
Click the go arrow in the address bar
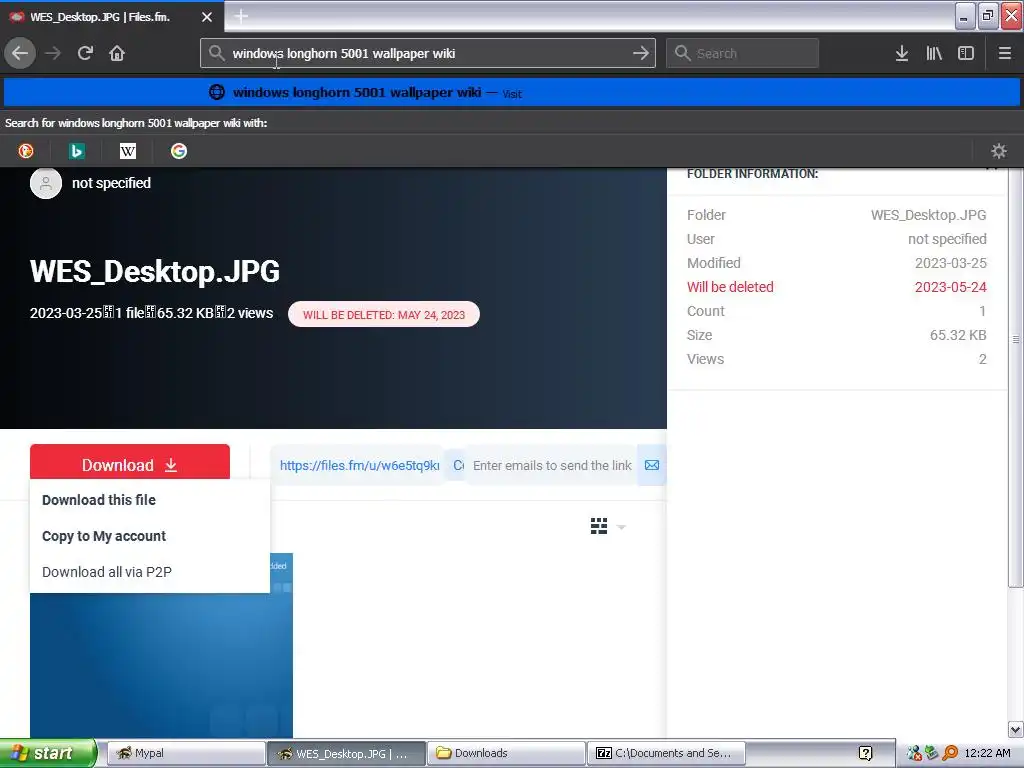pyautogui.click(x=641, y=53)
